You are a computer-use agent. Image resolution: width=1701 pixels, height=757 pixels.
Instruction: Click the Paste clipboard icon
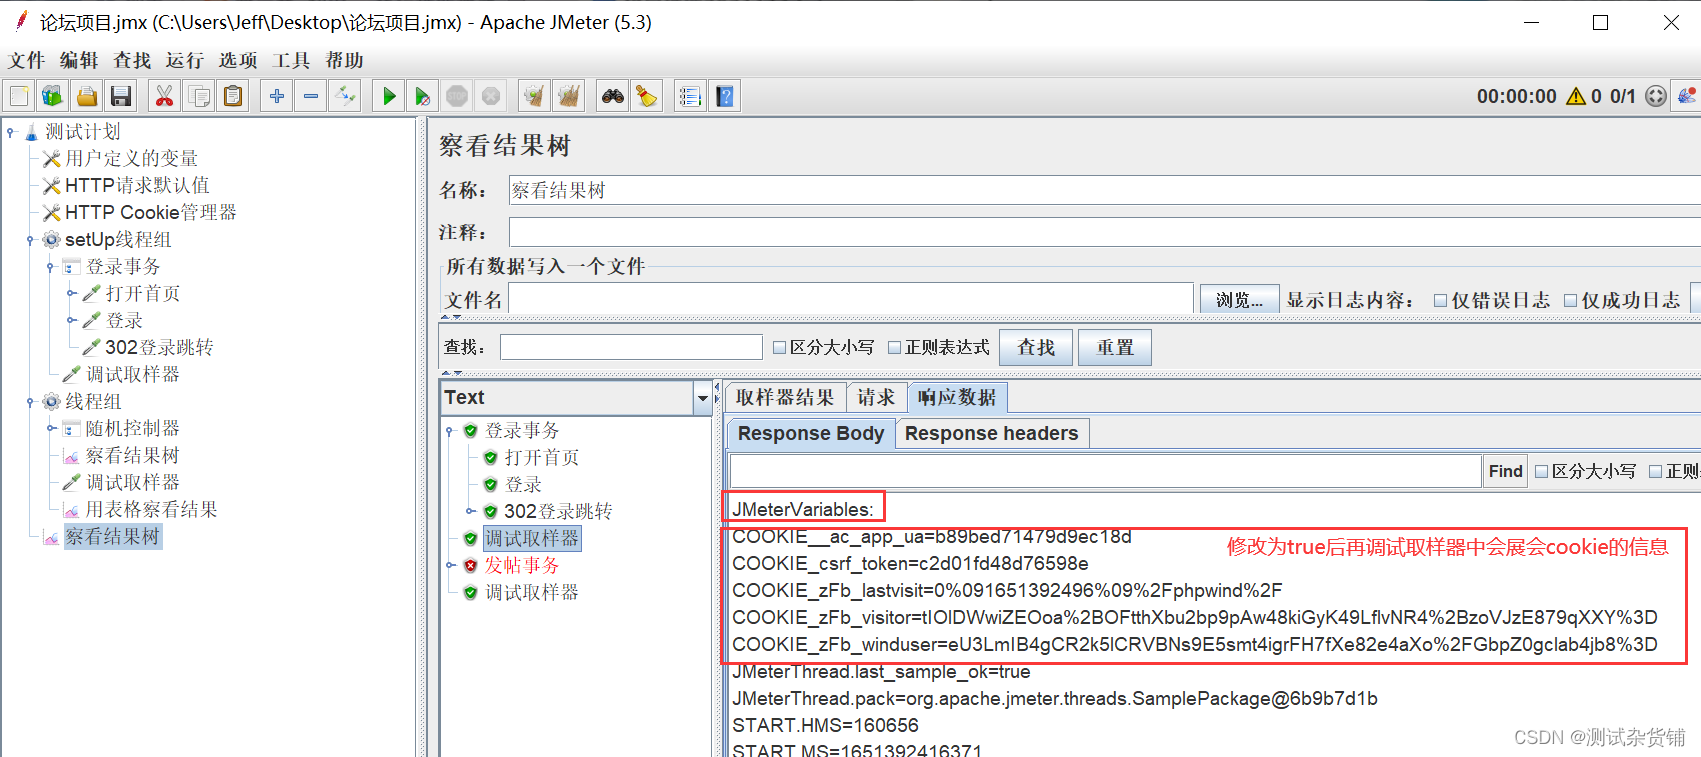233,96
